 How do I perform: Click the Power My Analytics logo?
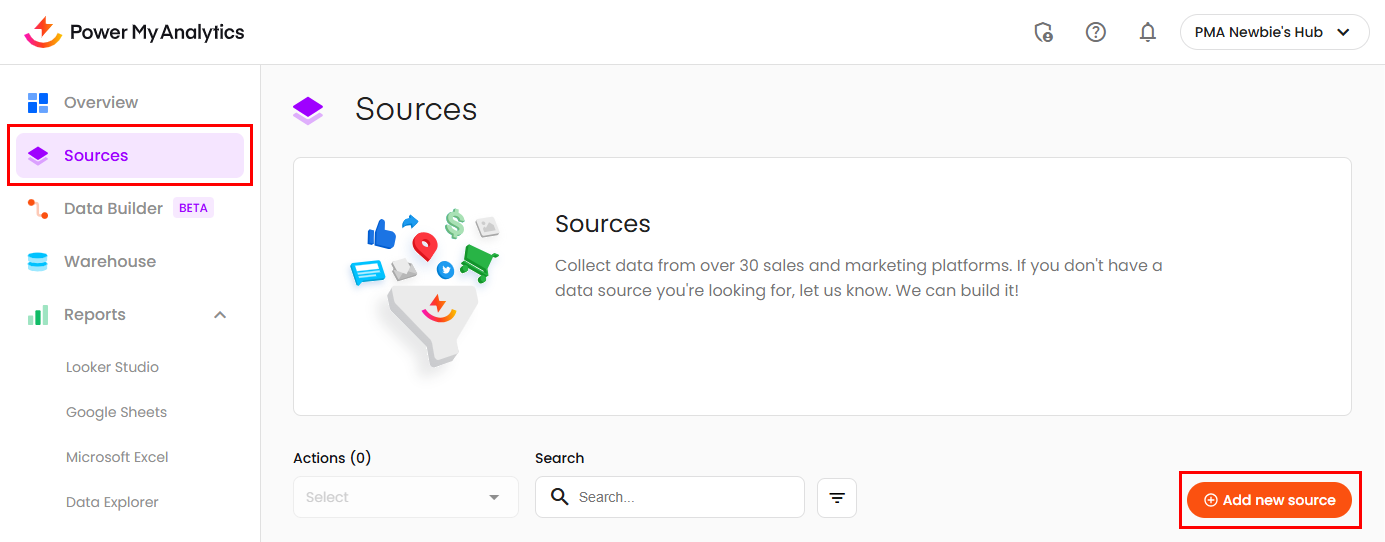[134, 32]
